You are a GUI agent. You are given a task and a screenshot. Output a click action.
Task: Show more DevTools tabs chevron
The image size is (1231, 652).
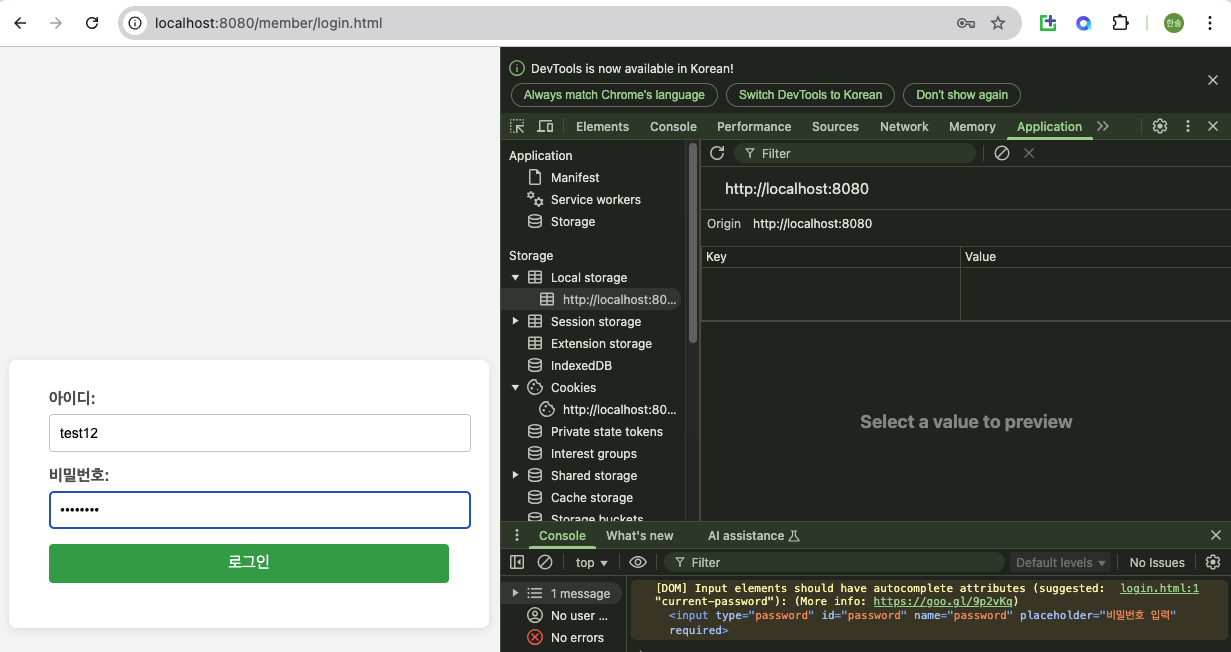pos(1103,126)
